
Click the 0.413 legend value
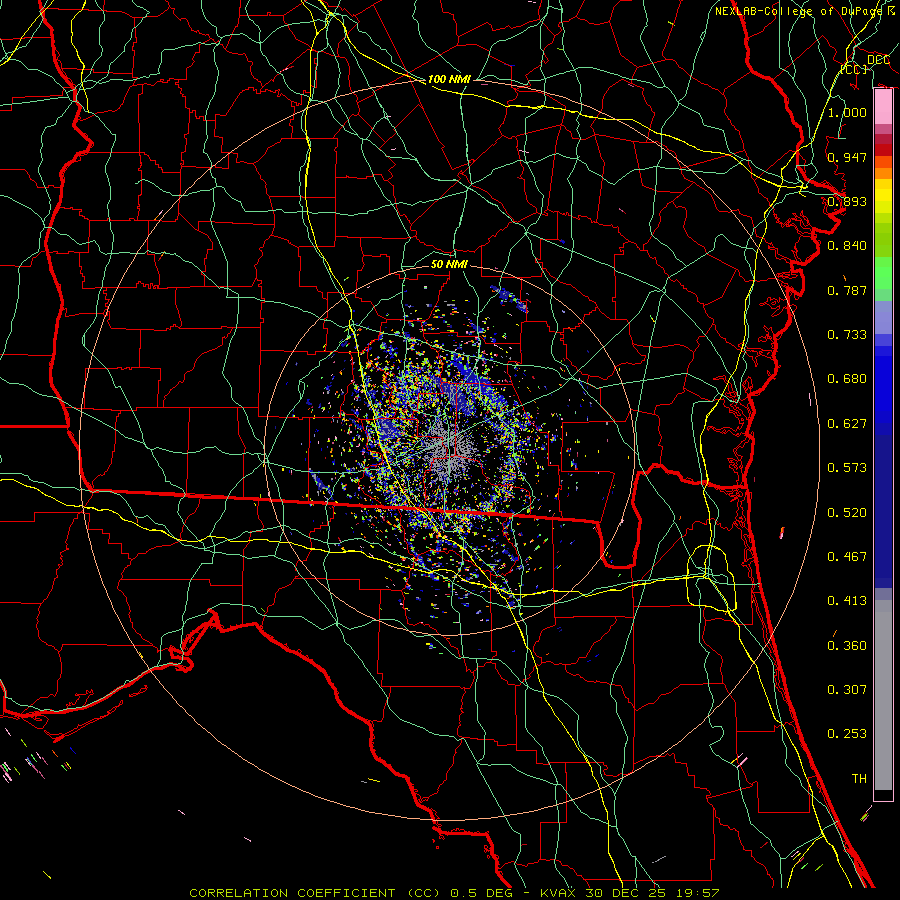click(x=847, y=601)
